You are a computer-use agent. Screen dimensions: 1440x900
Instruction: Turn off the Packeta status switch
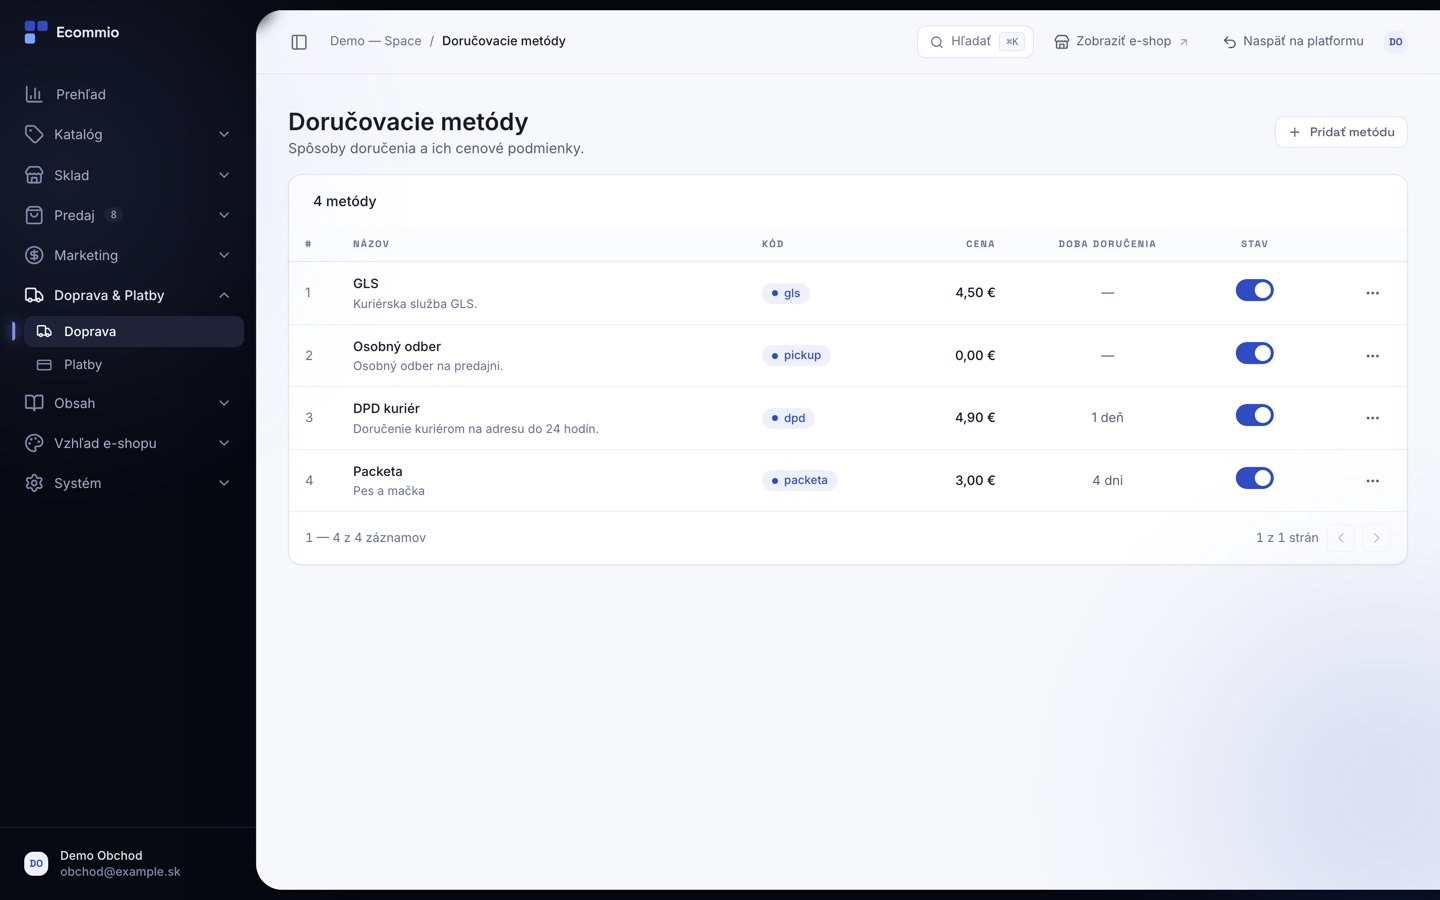click(x=1254, y=478)
